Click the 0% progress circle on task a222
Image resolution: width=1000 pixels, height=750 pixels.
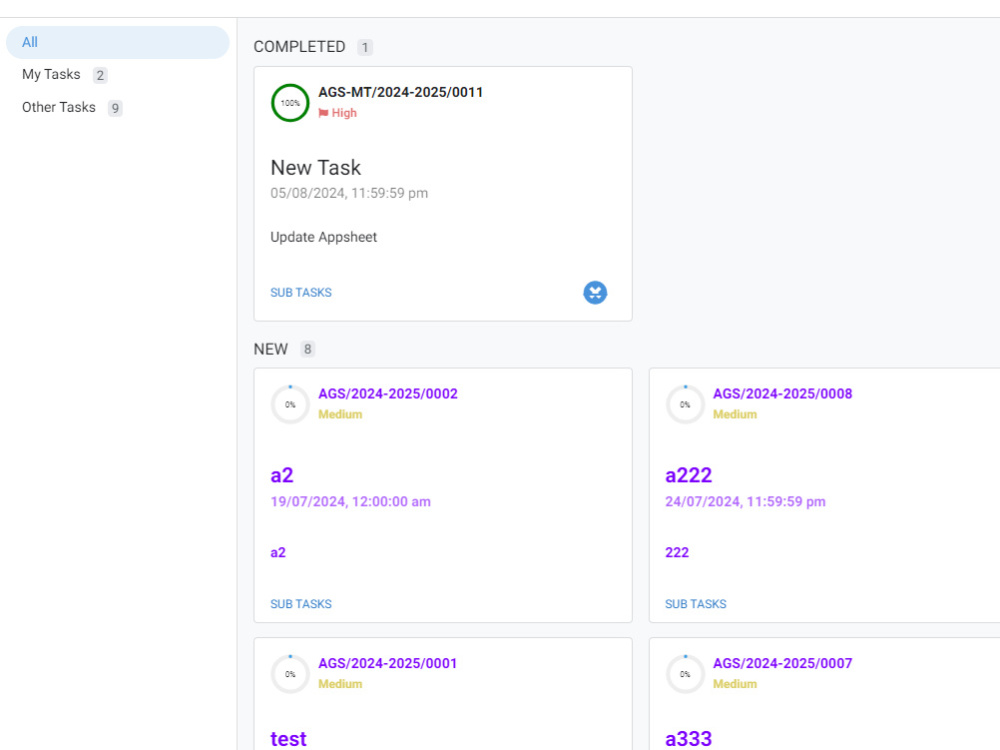click(x=684, y=404)
